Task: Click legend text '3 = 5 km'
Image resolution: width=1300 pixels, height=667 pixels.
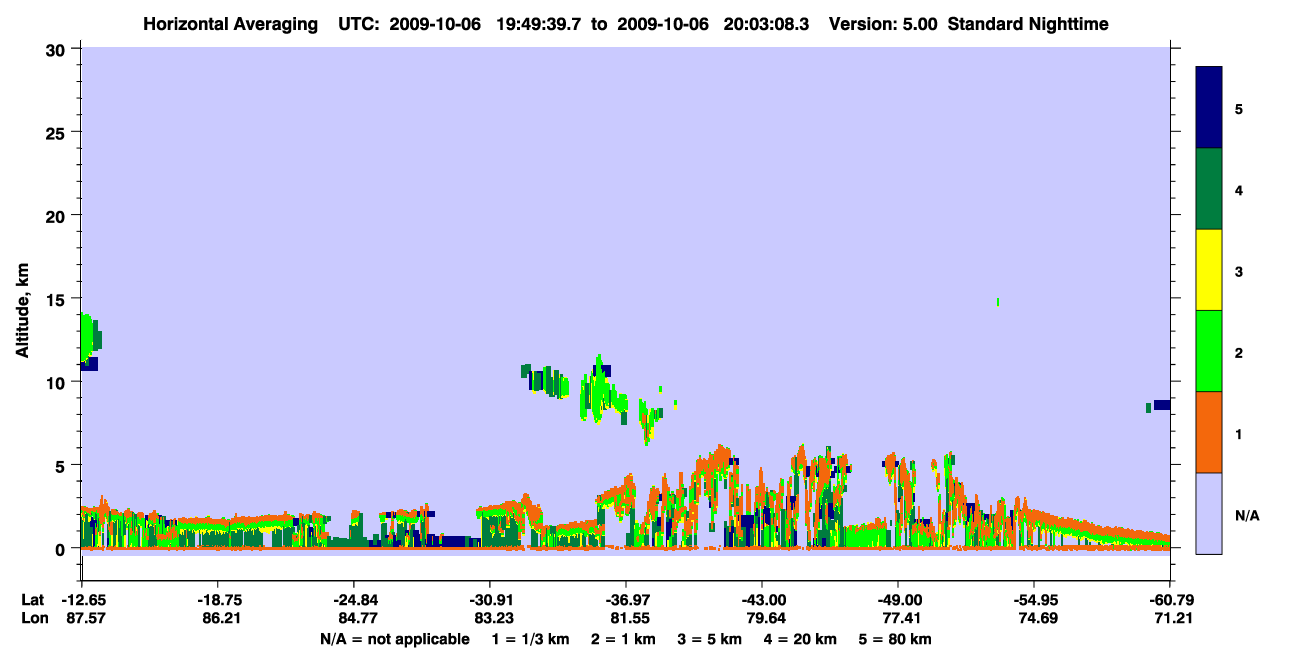Action: point(709,639)
